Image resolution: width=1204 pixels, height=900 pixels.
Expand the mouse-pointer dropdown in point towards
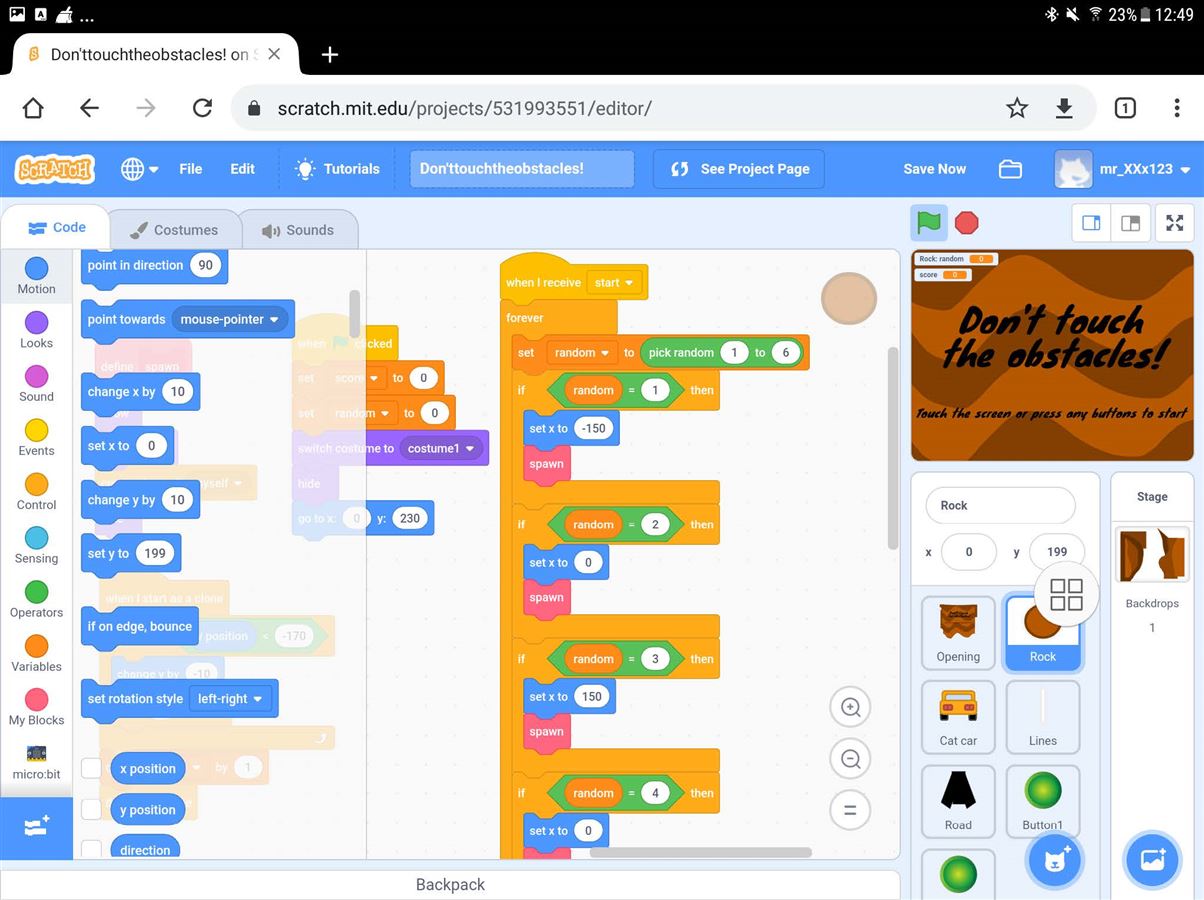[231, 320]
